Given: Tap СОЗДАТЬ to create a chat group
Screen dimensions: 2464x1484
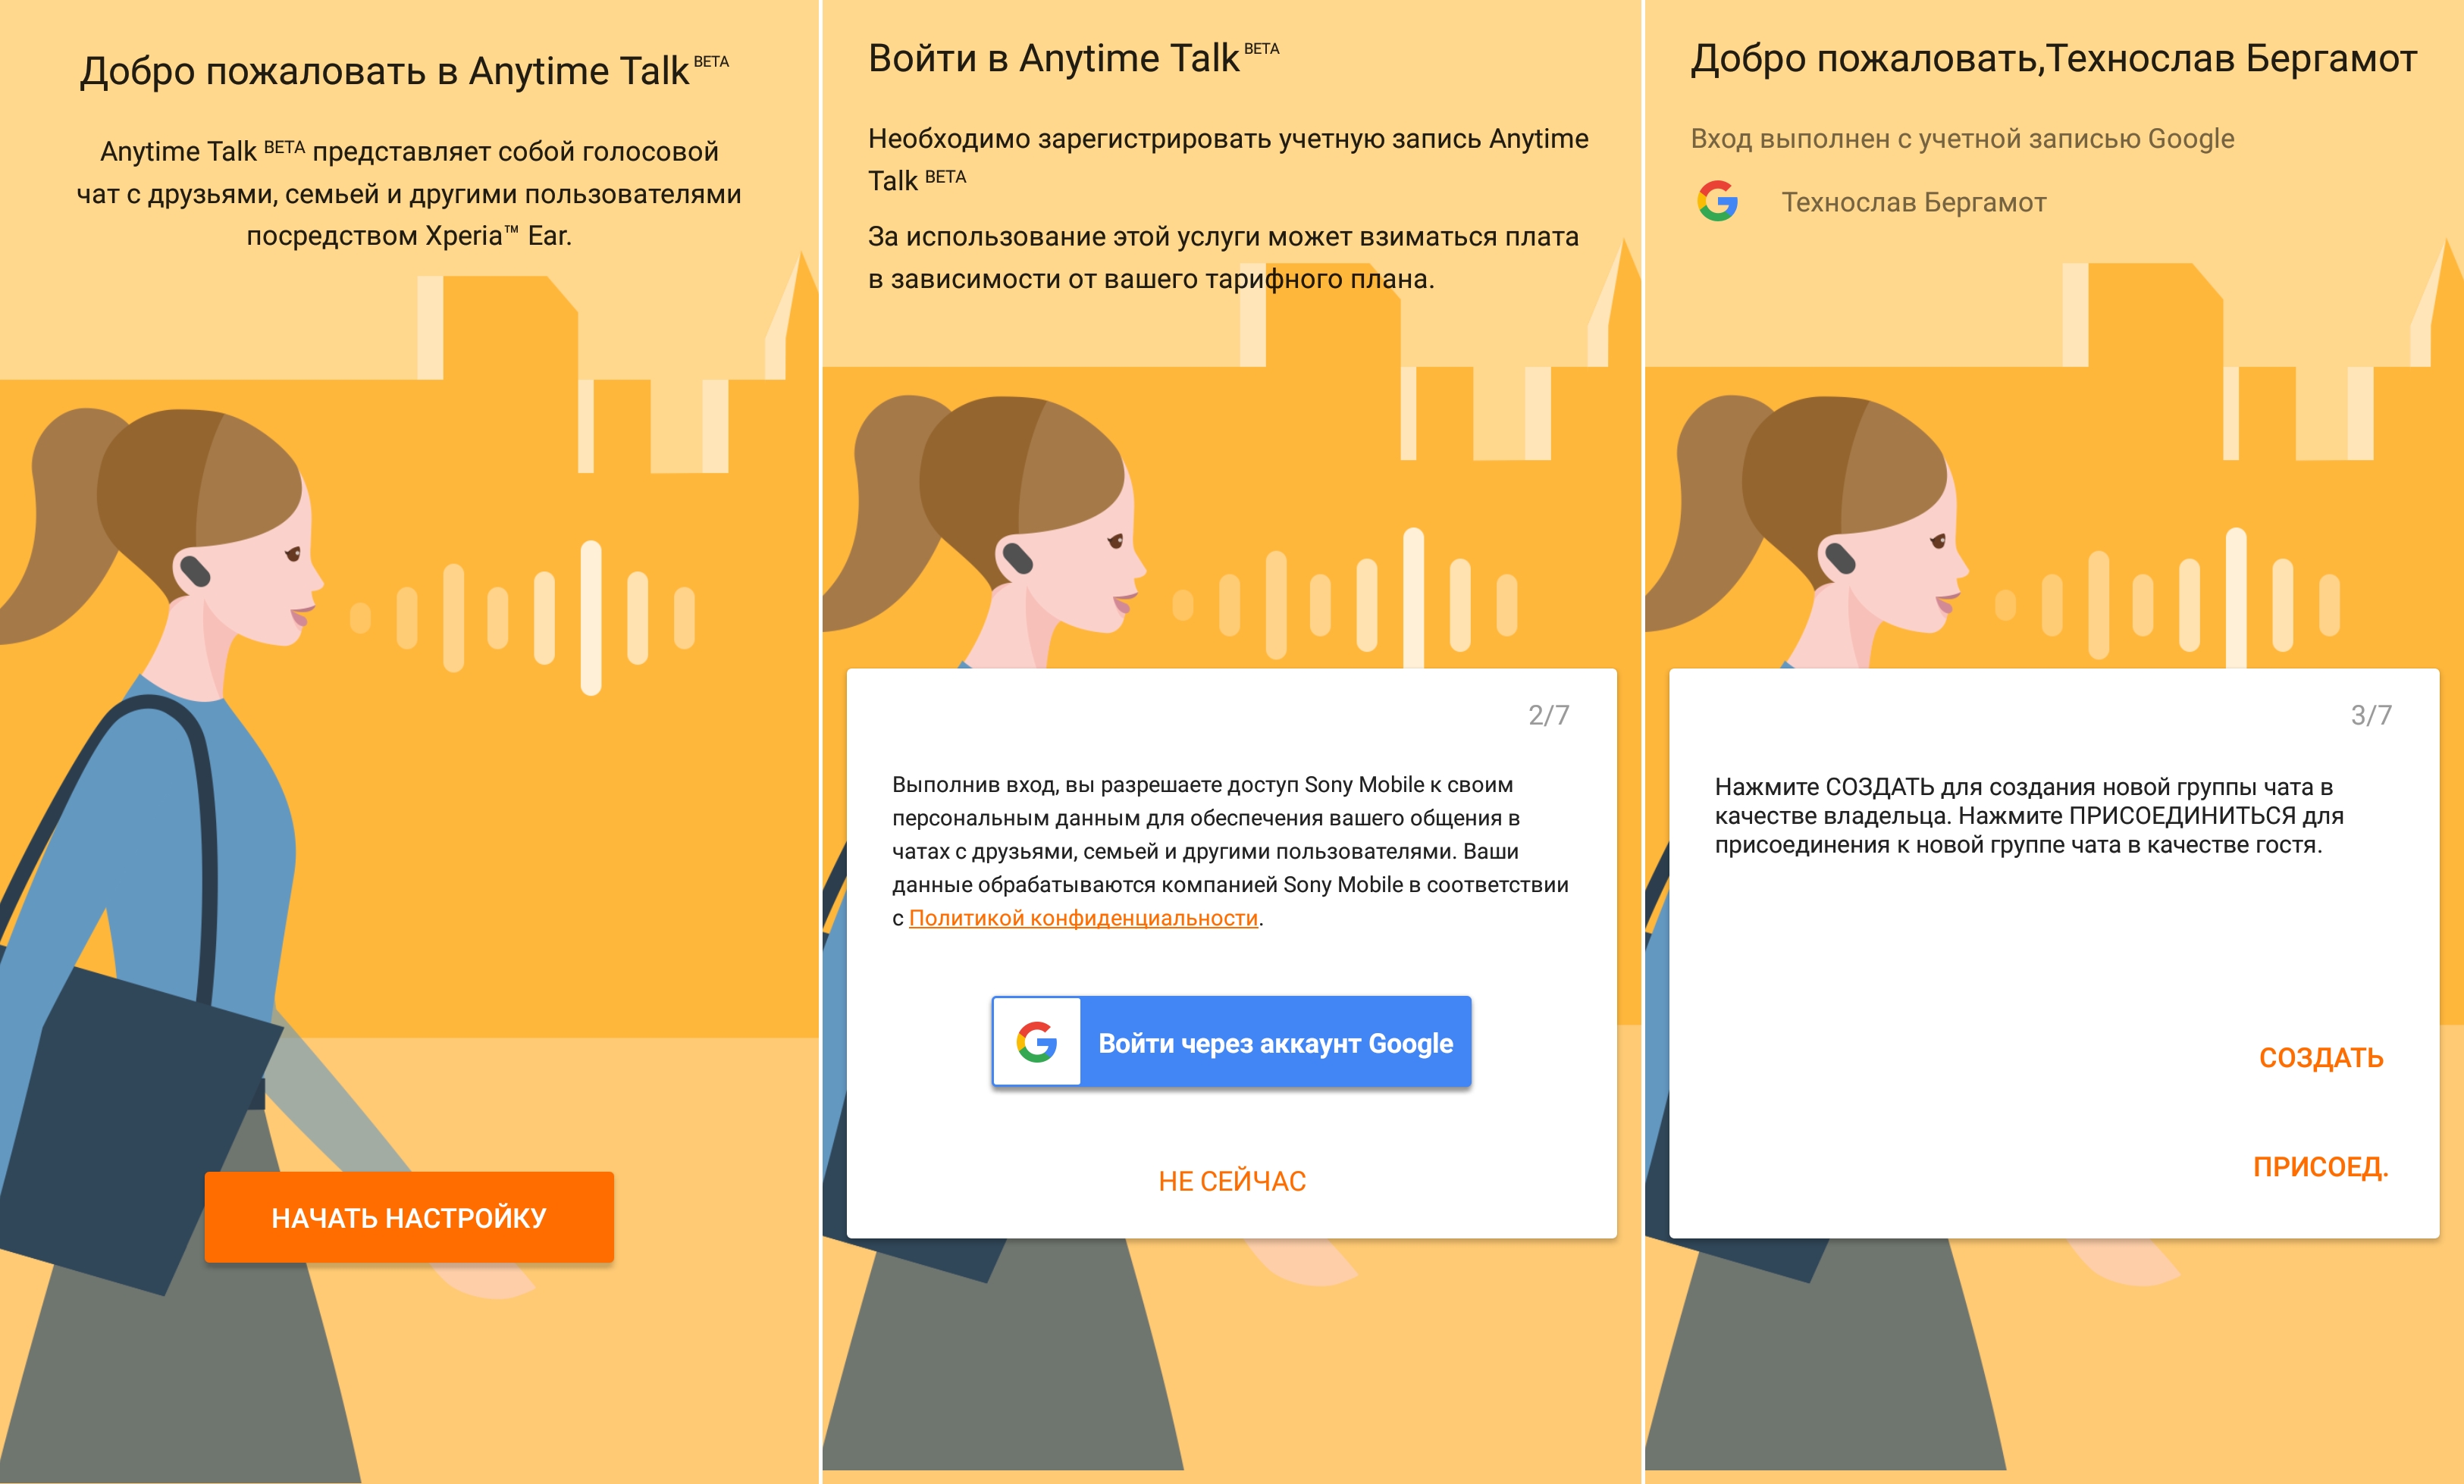Looking at the screenshot, I should [2321, 1058].
